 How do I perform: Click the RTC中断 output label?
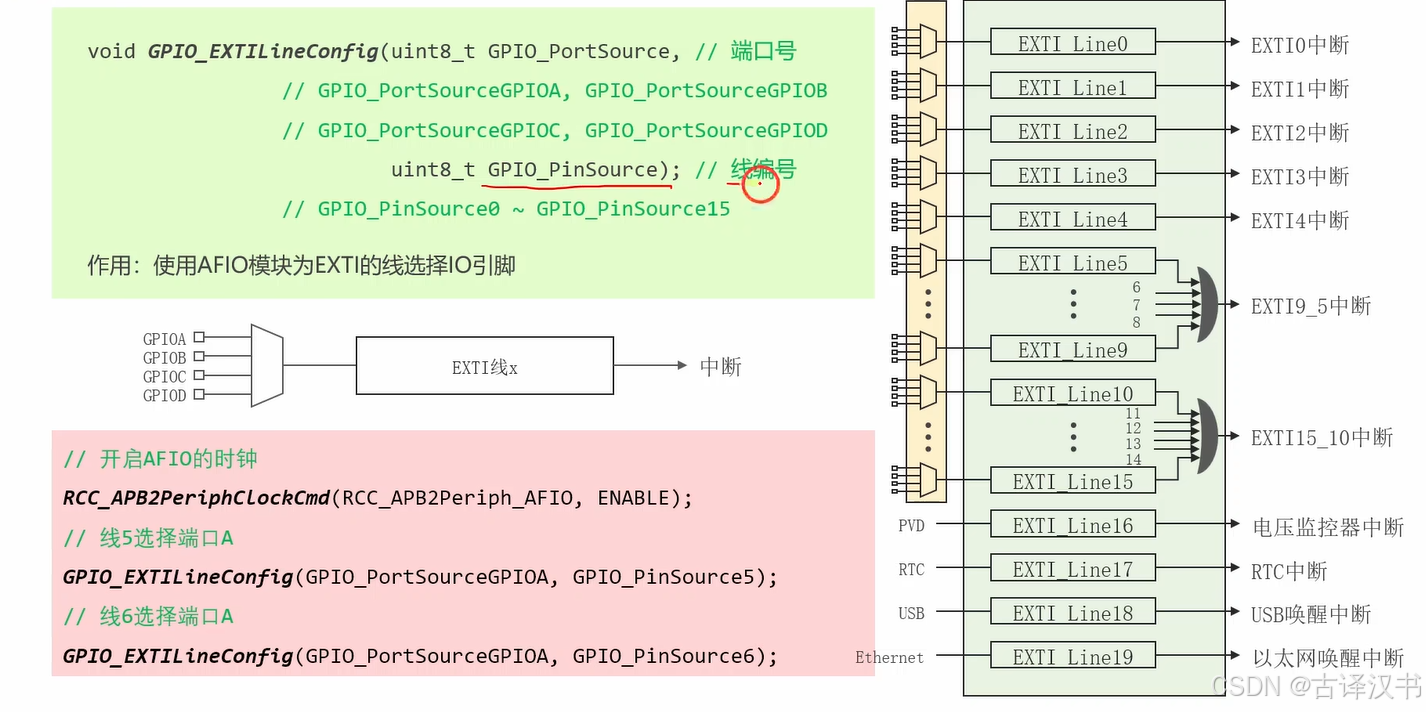point(1289,571)
